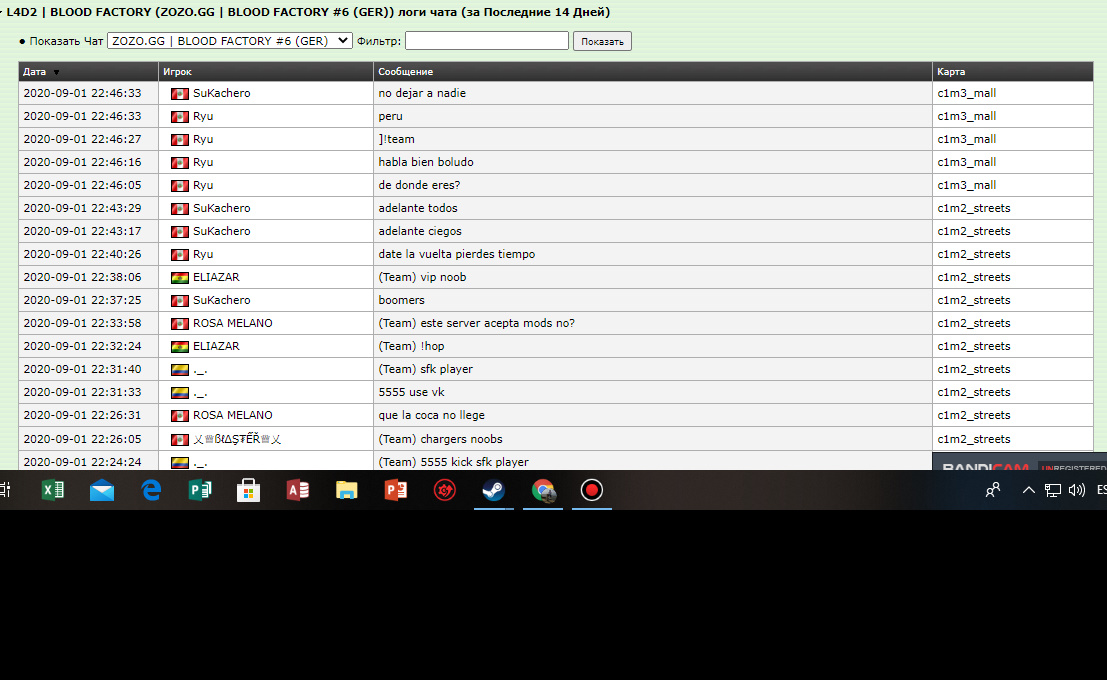Sort the table by Дата column
The height and width of the screenshot is (680, 1107).
point(35,72)
